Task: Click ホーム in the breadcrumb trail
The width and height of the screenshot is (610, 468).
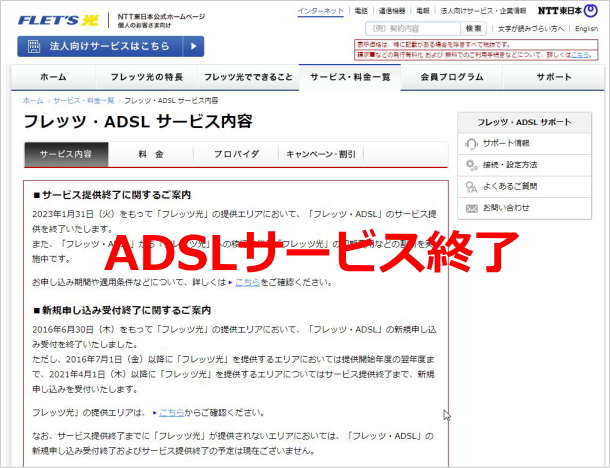Action: 33,101
